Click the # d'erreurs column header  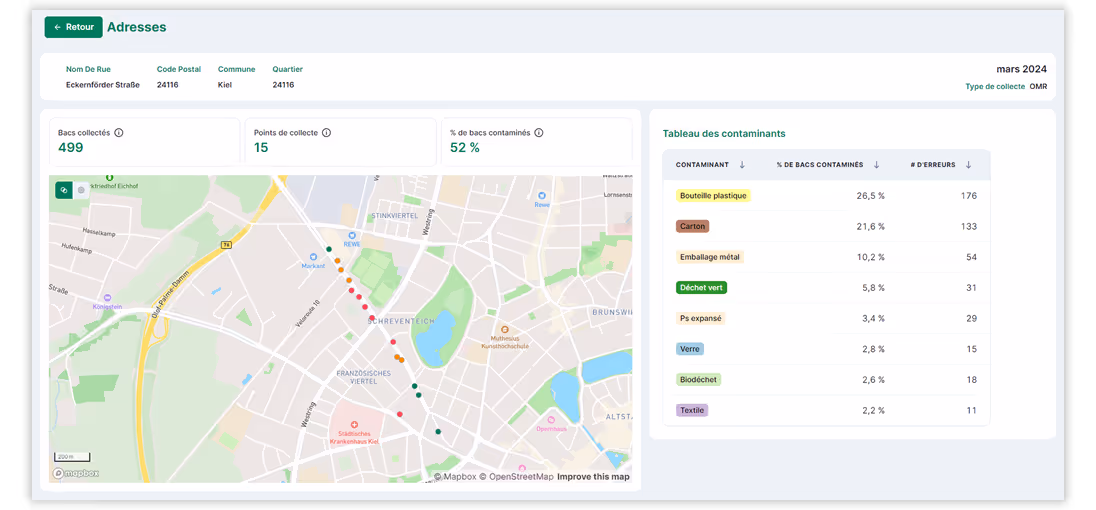935,165
